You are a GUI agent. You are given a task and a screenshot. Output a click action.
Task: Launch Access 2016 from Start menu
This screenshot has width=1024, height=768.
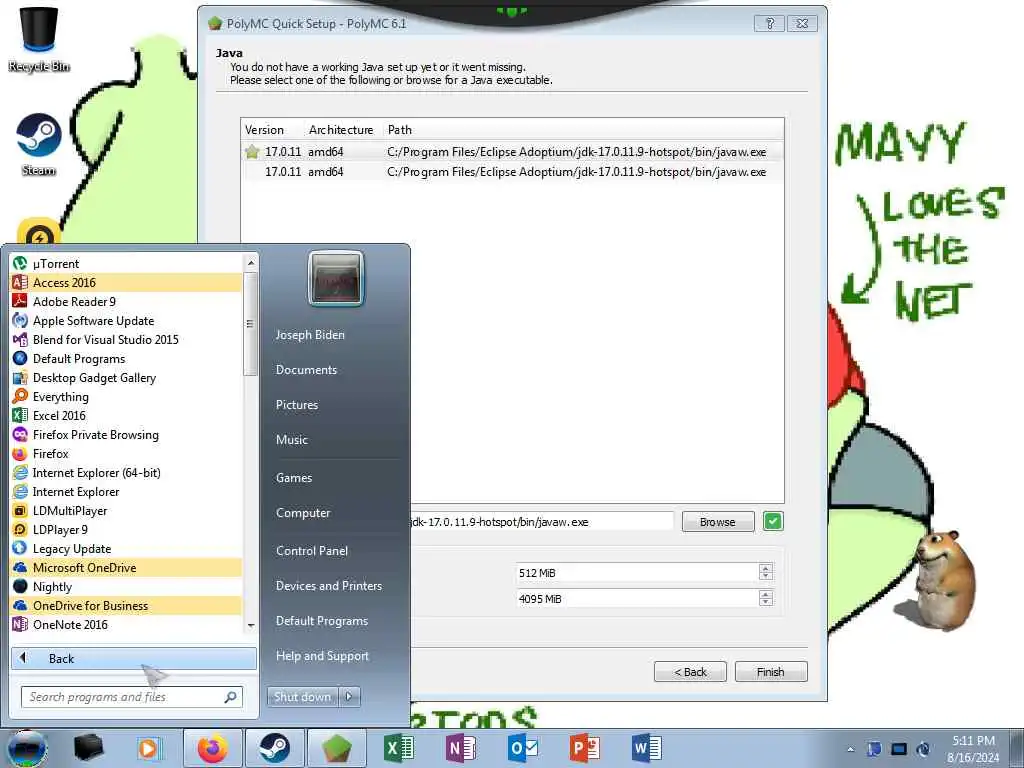click(x=126, y=282)
